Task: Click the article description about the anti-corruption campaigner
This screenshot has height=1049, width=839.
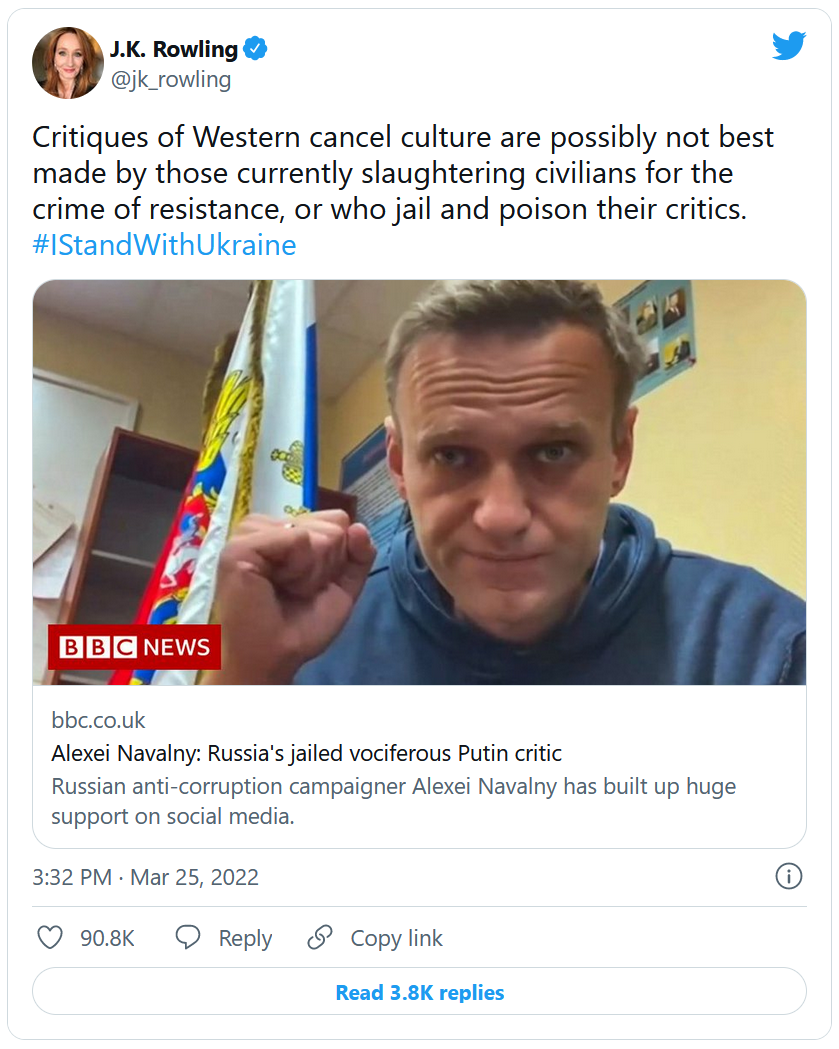Action: point(393,800)
